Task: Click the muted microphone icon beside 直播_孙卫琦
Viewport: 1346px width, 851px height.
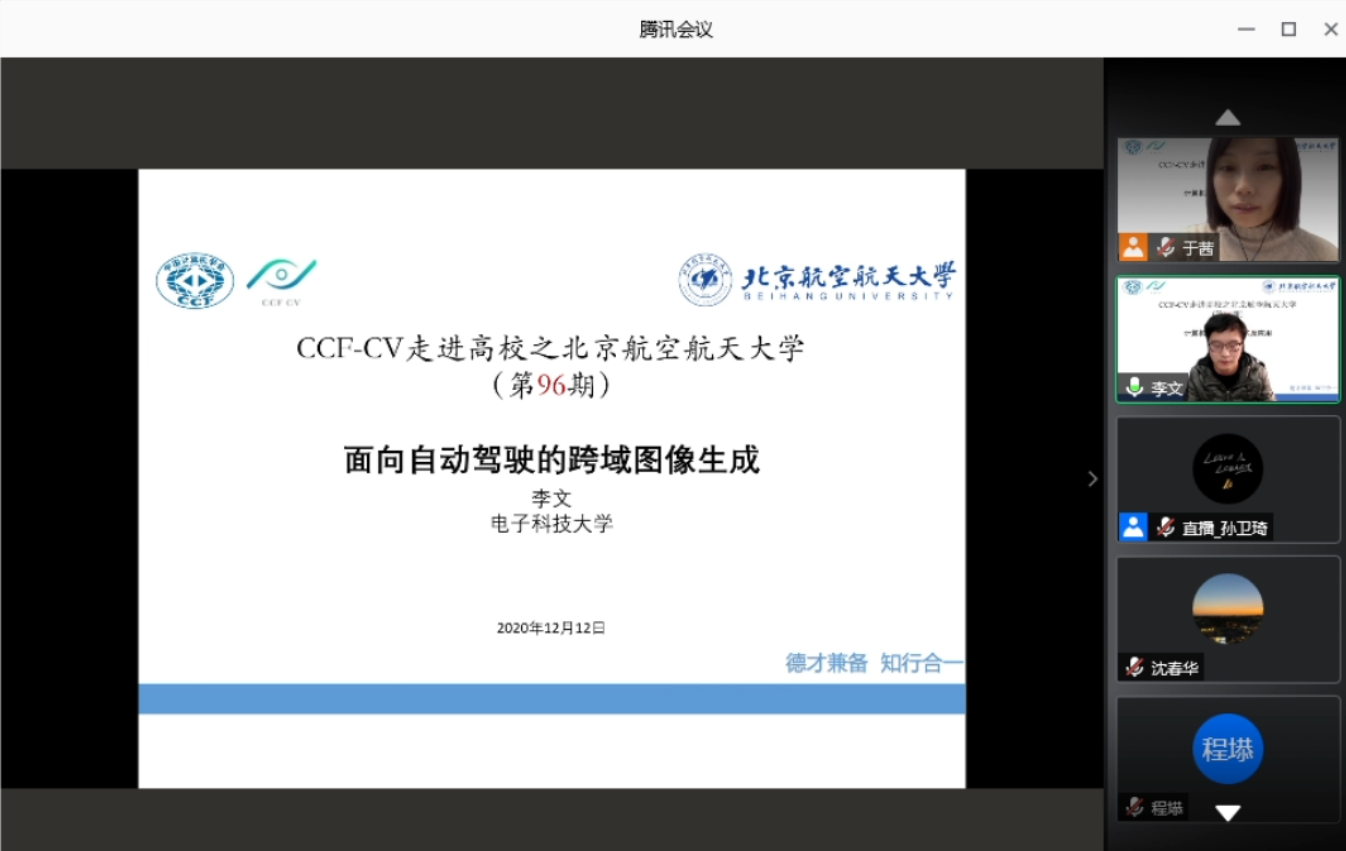Action: tap(1165, 527)
